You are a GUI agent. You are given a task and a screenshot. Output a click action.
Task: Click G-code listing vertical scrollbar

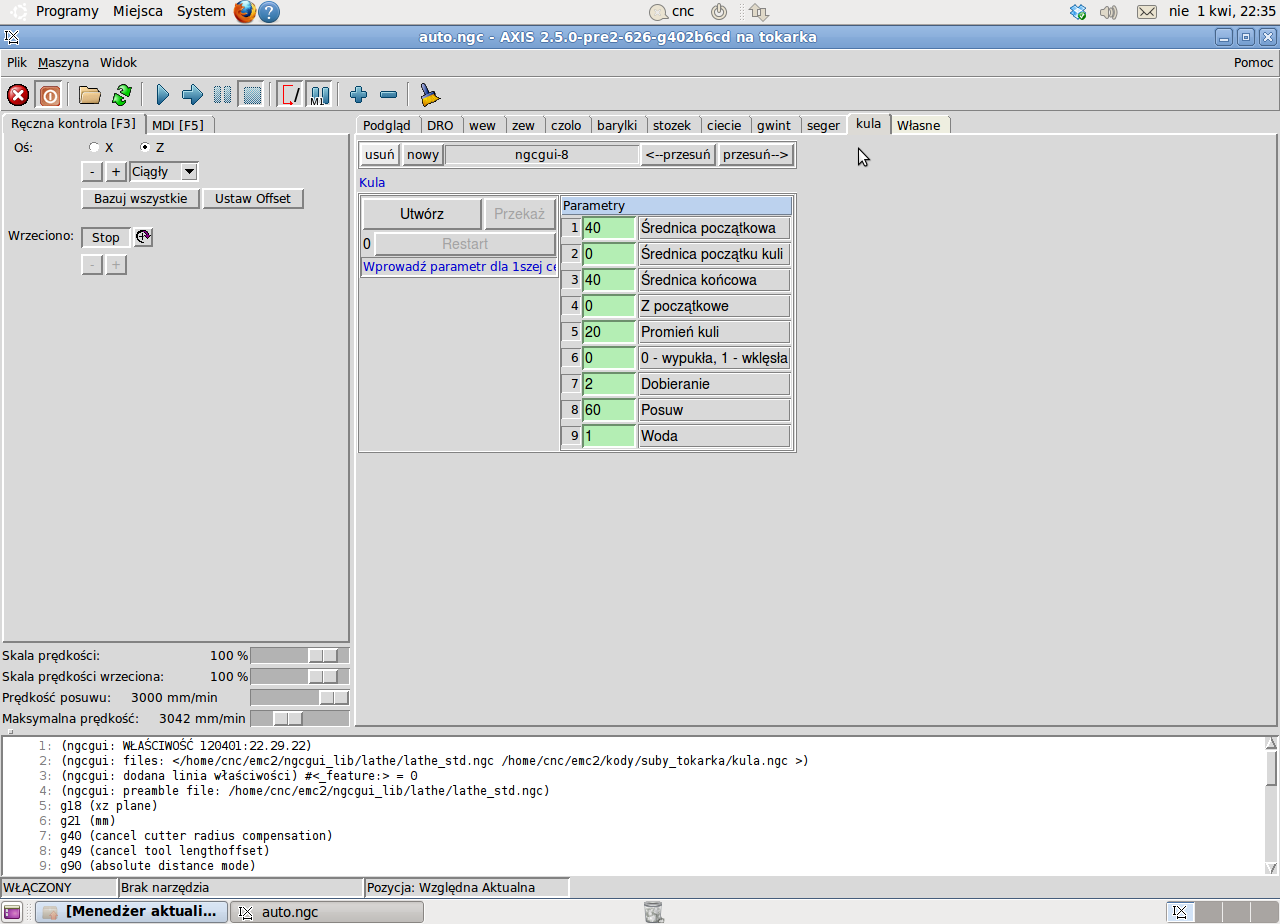click(x=1271, y=805)
